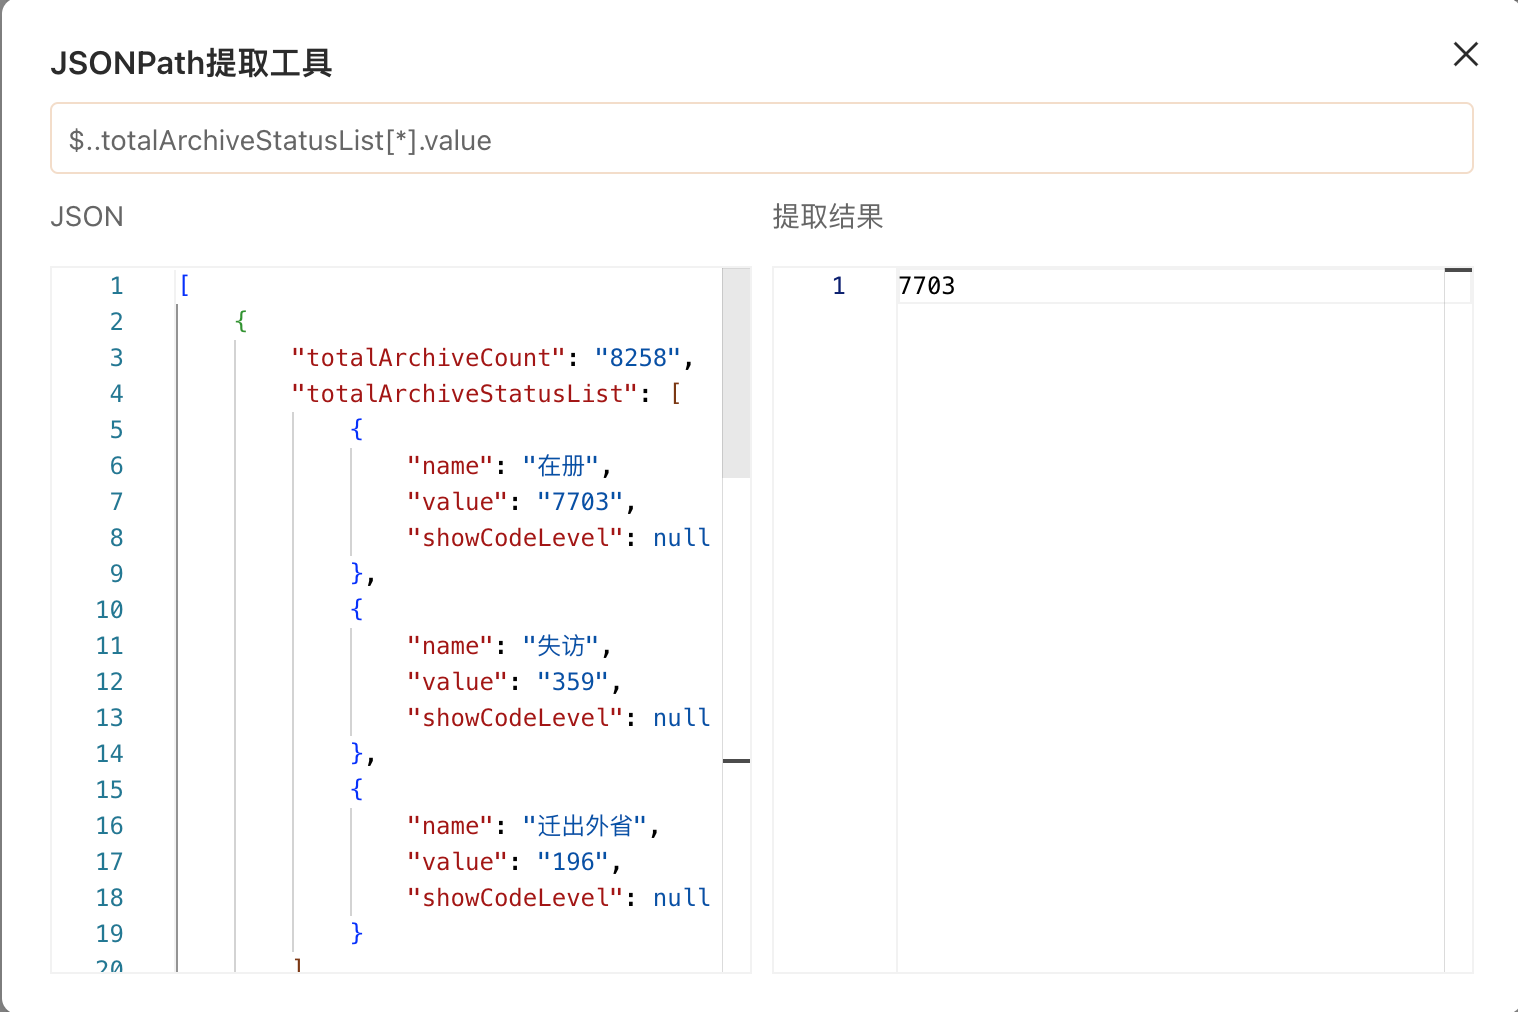Viewport: 1518px width, 1012px height.
Task: Click line number 1 in JSON editor
Action: [x=117, y=286]
